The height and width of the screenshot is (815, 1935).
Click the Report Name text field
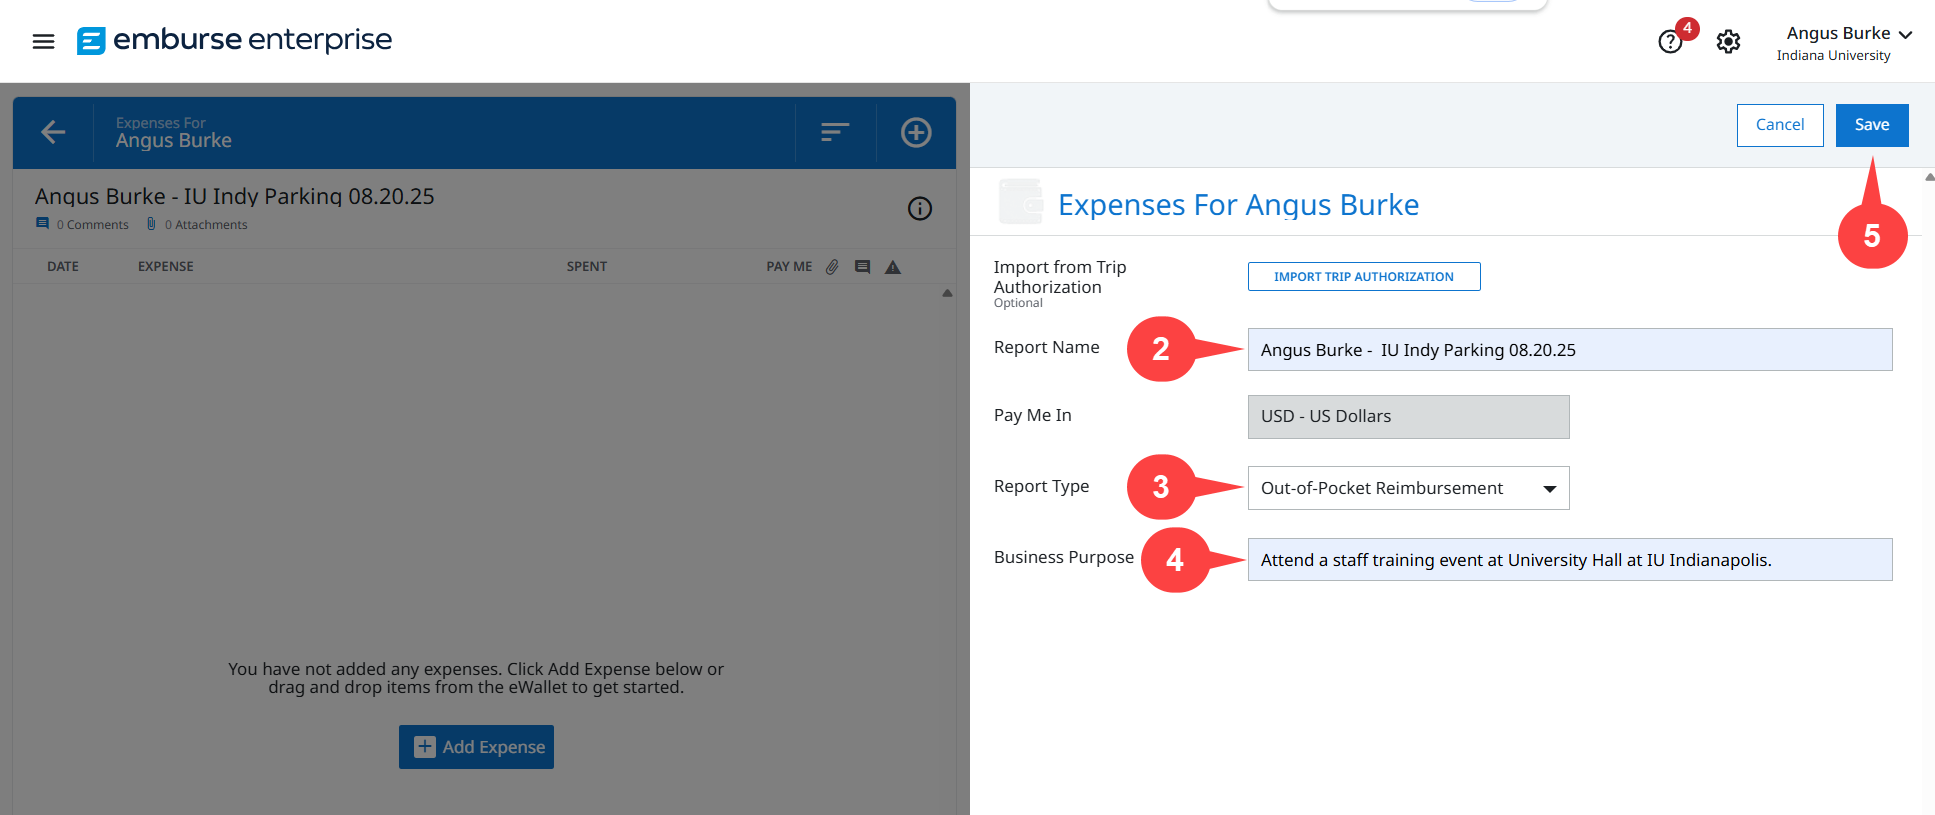pos(1569,350)
